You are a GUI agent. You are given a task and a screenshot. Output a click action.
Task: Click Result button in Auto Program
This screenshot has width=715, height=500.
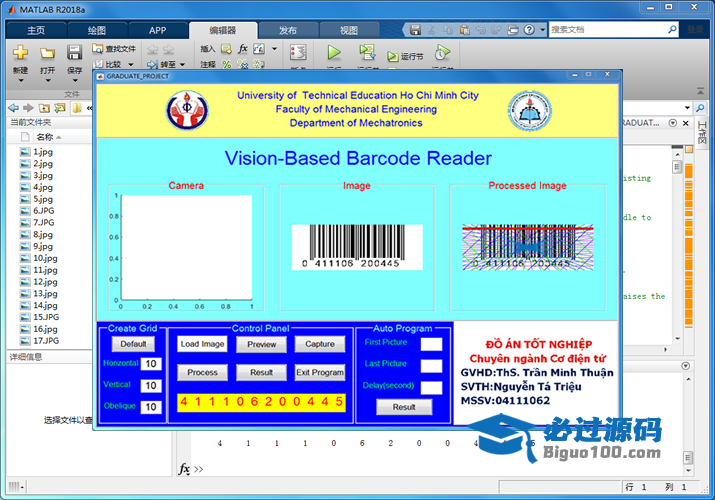404,407
